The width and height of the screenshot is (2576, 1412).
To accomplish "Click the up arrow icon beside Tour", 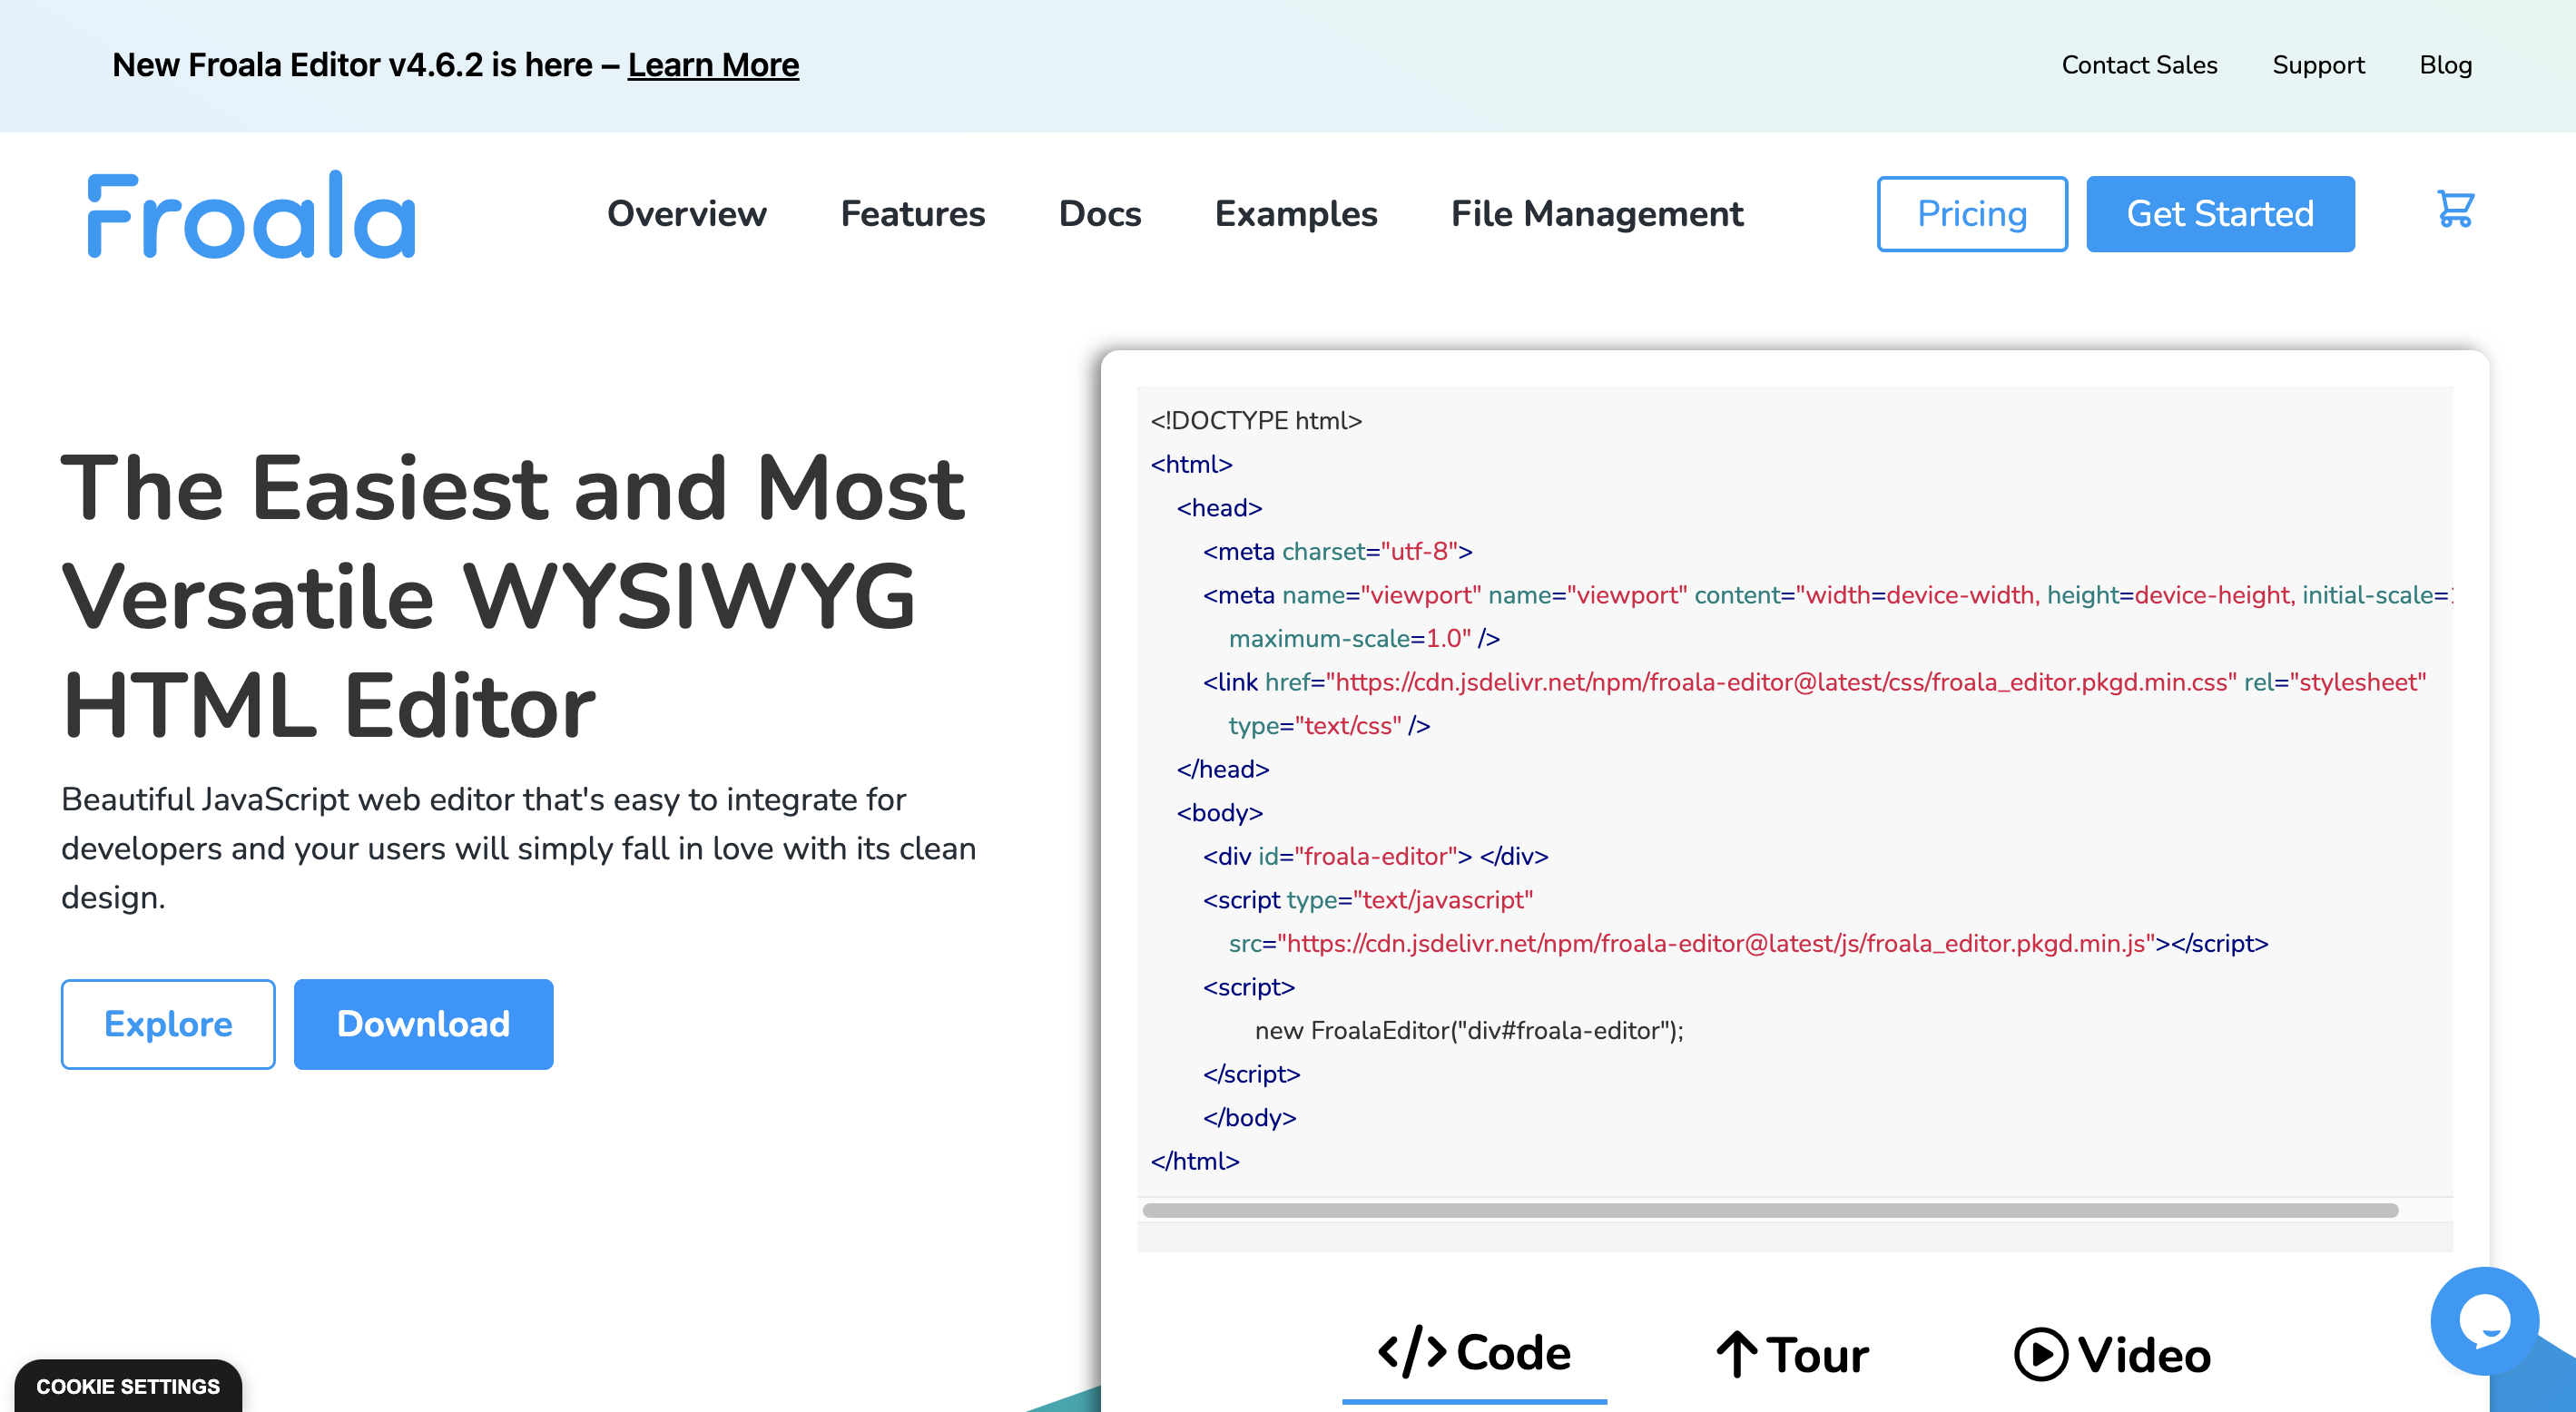I will click(1737, 1355).
